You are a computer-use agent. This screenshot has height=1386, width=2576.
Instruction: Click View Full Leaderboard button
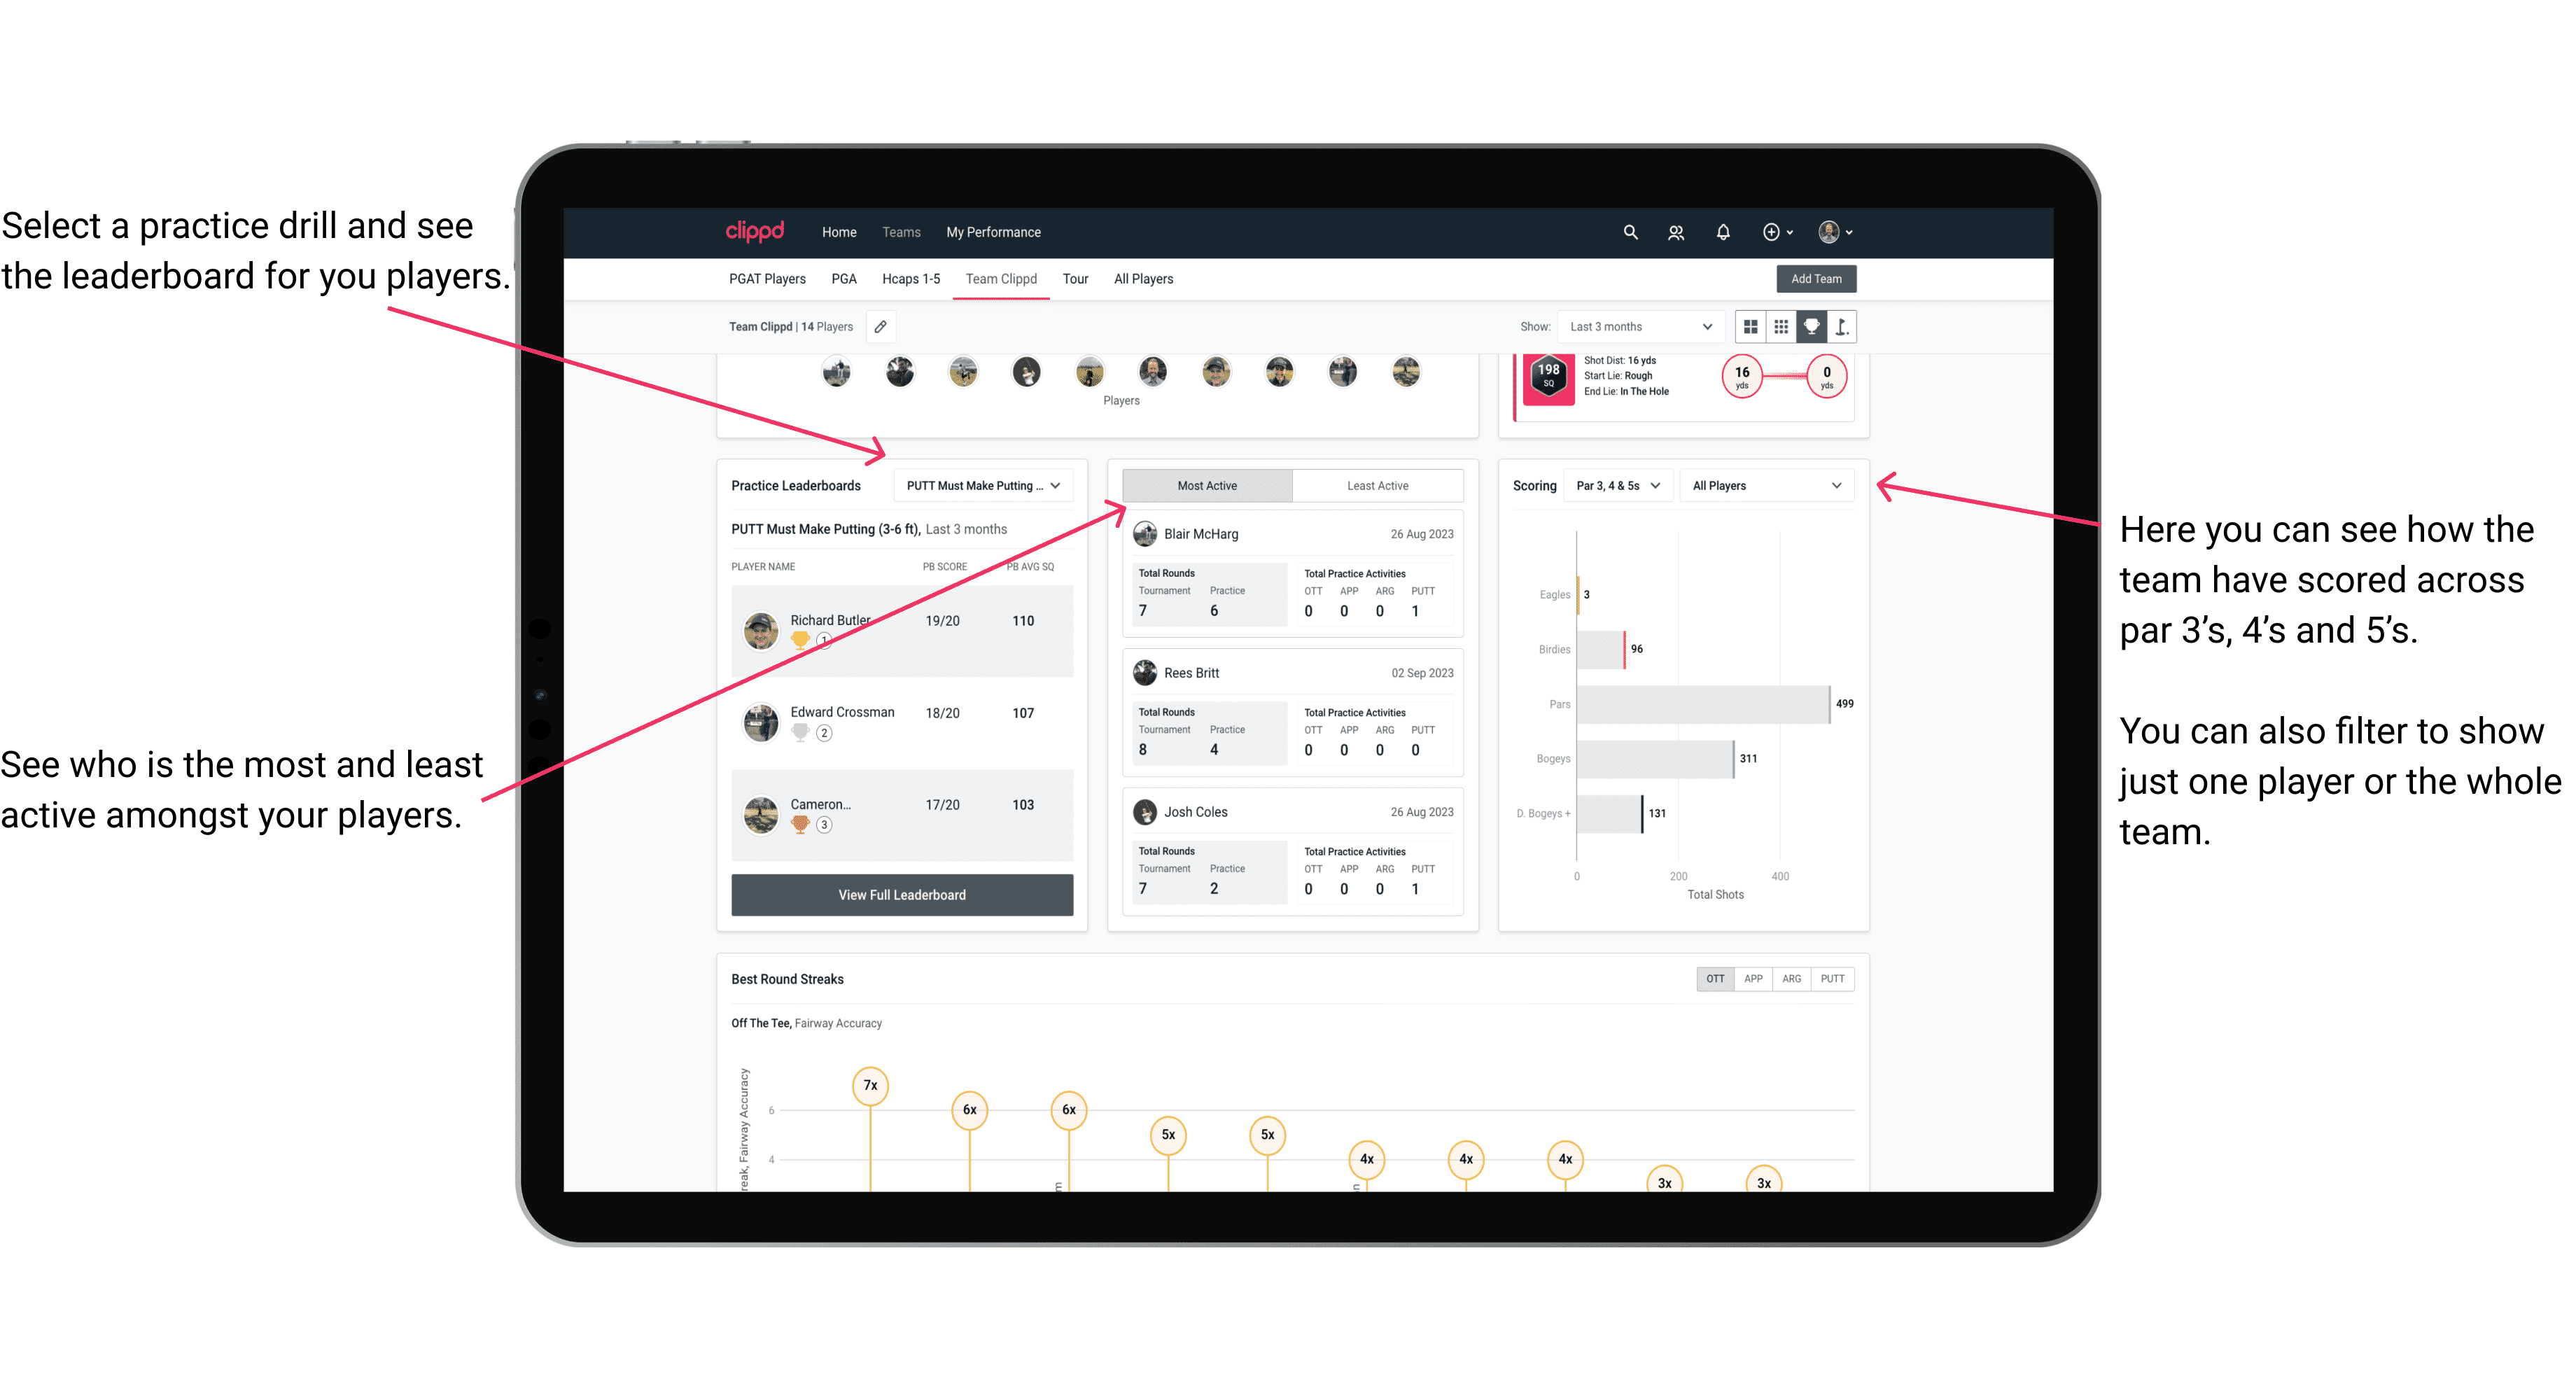(901, 895)
